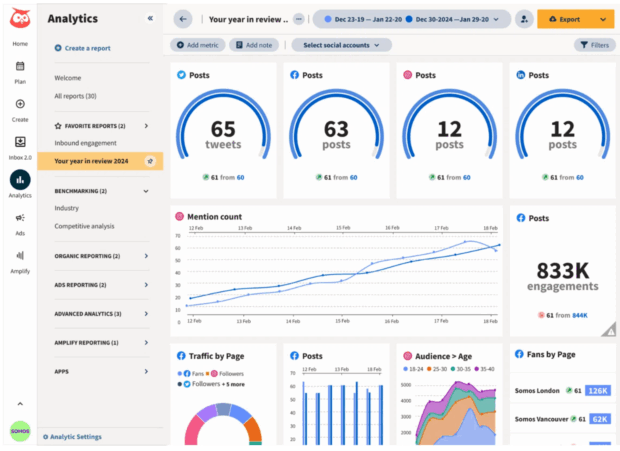The height and width of the screenshot is (451, 620).
Task: Toggle favorite star on Your year in review 2024
Action: 150,161
